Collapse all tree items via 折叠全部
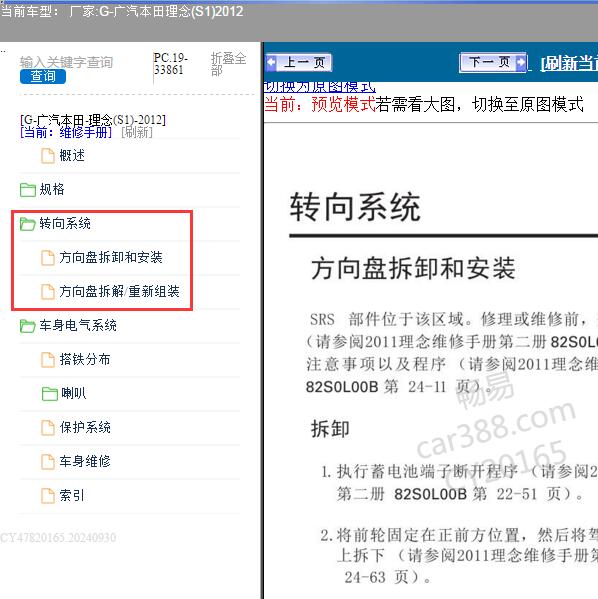Screen dimensions: 598x599 228,64
